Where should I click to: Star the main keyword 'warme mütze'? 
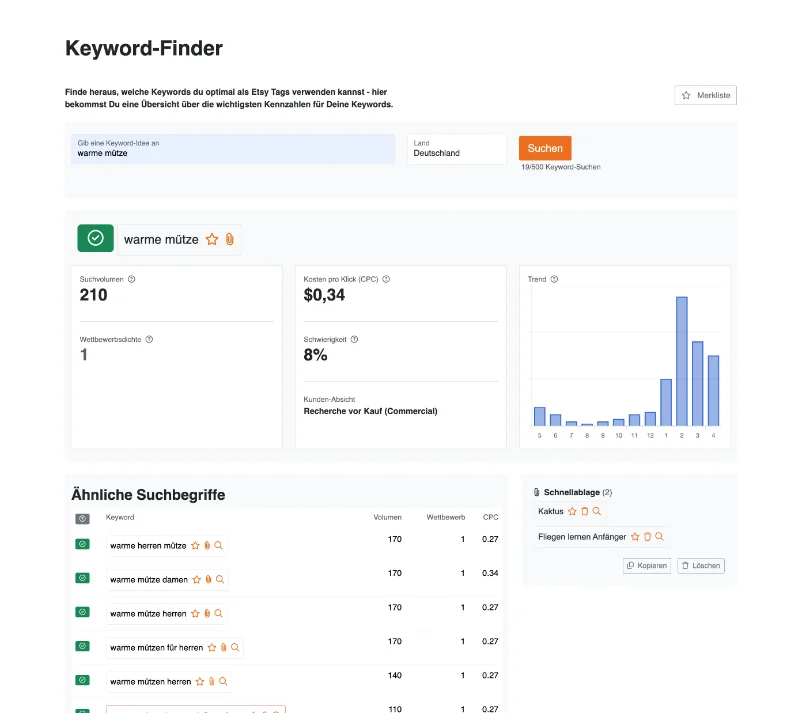coord(211,239)
